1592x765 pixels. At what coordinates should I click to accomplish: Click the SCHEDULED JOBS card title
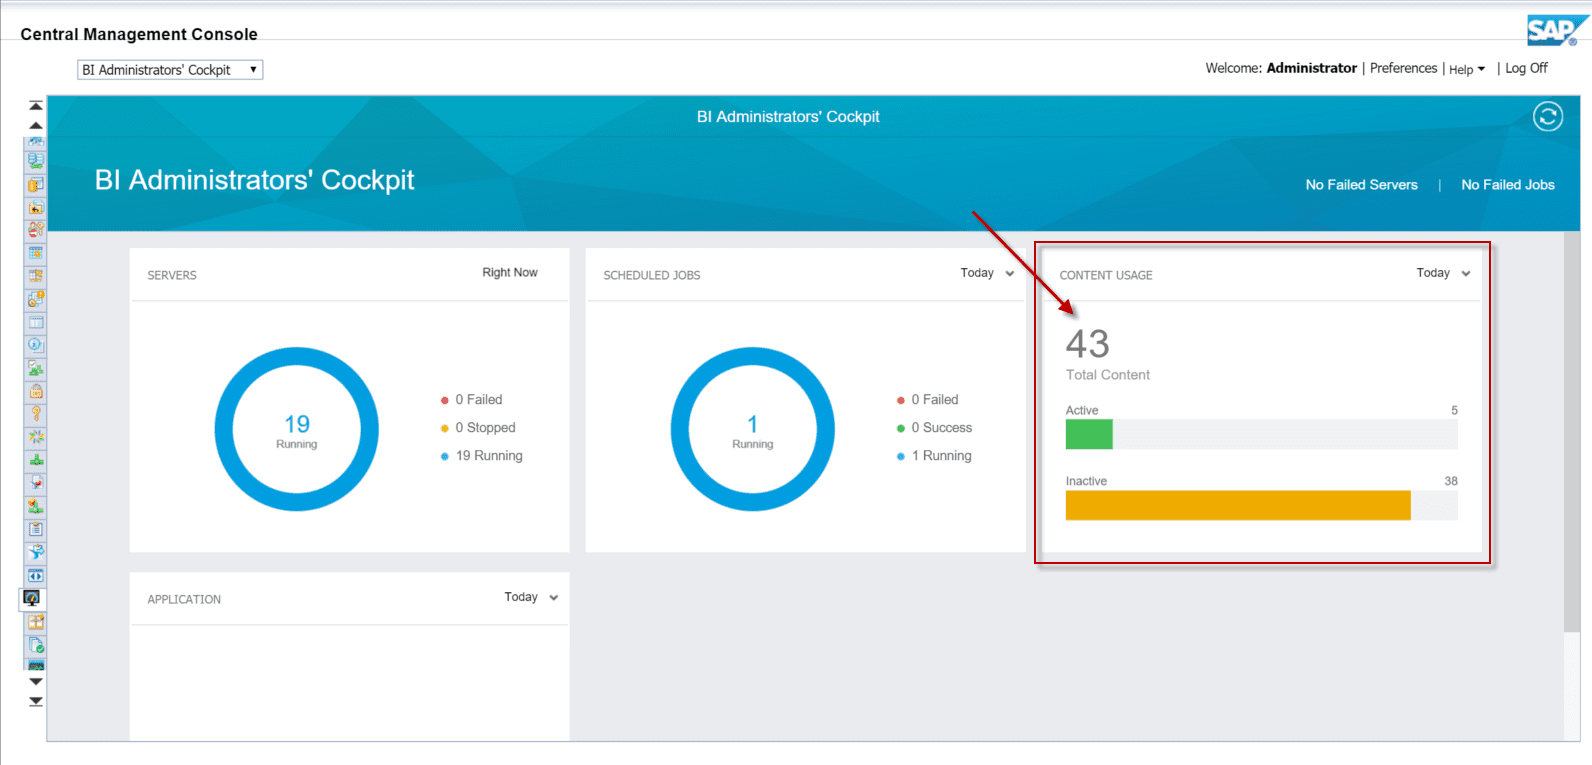coord(652,275)
